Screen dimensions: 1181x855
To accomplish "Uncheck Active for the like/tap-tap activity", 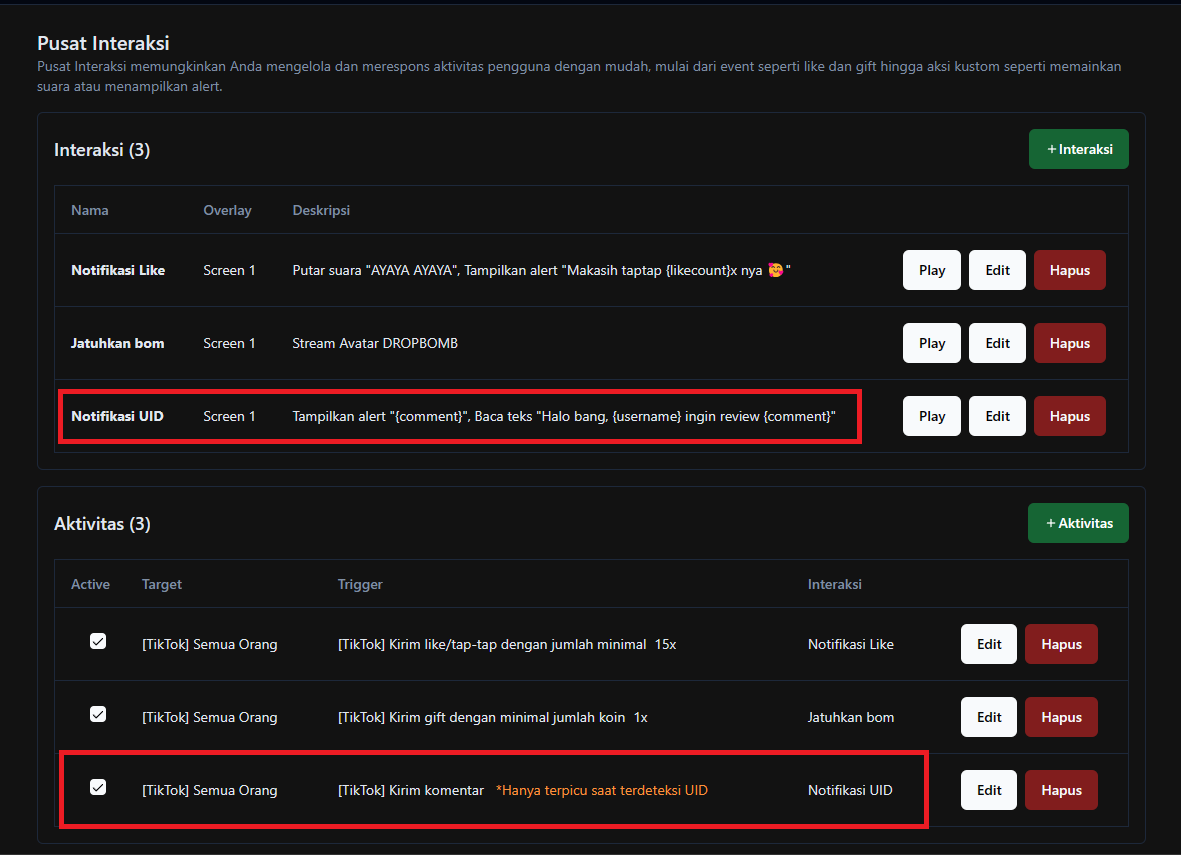I will [98, 642].
